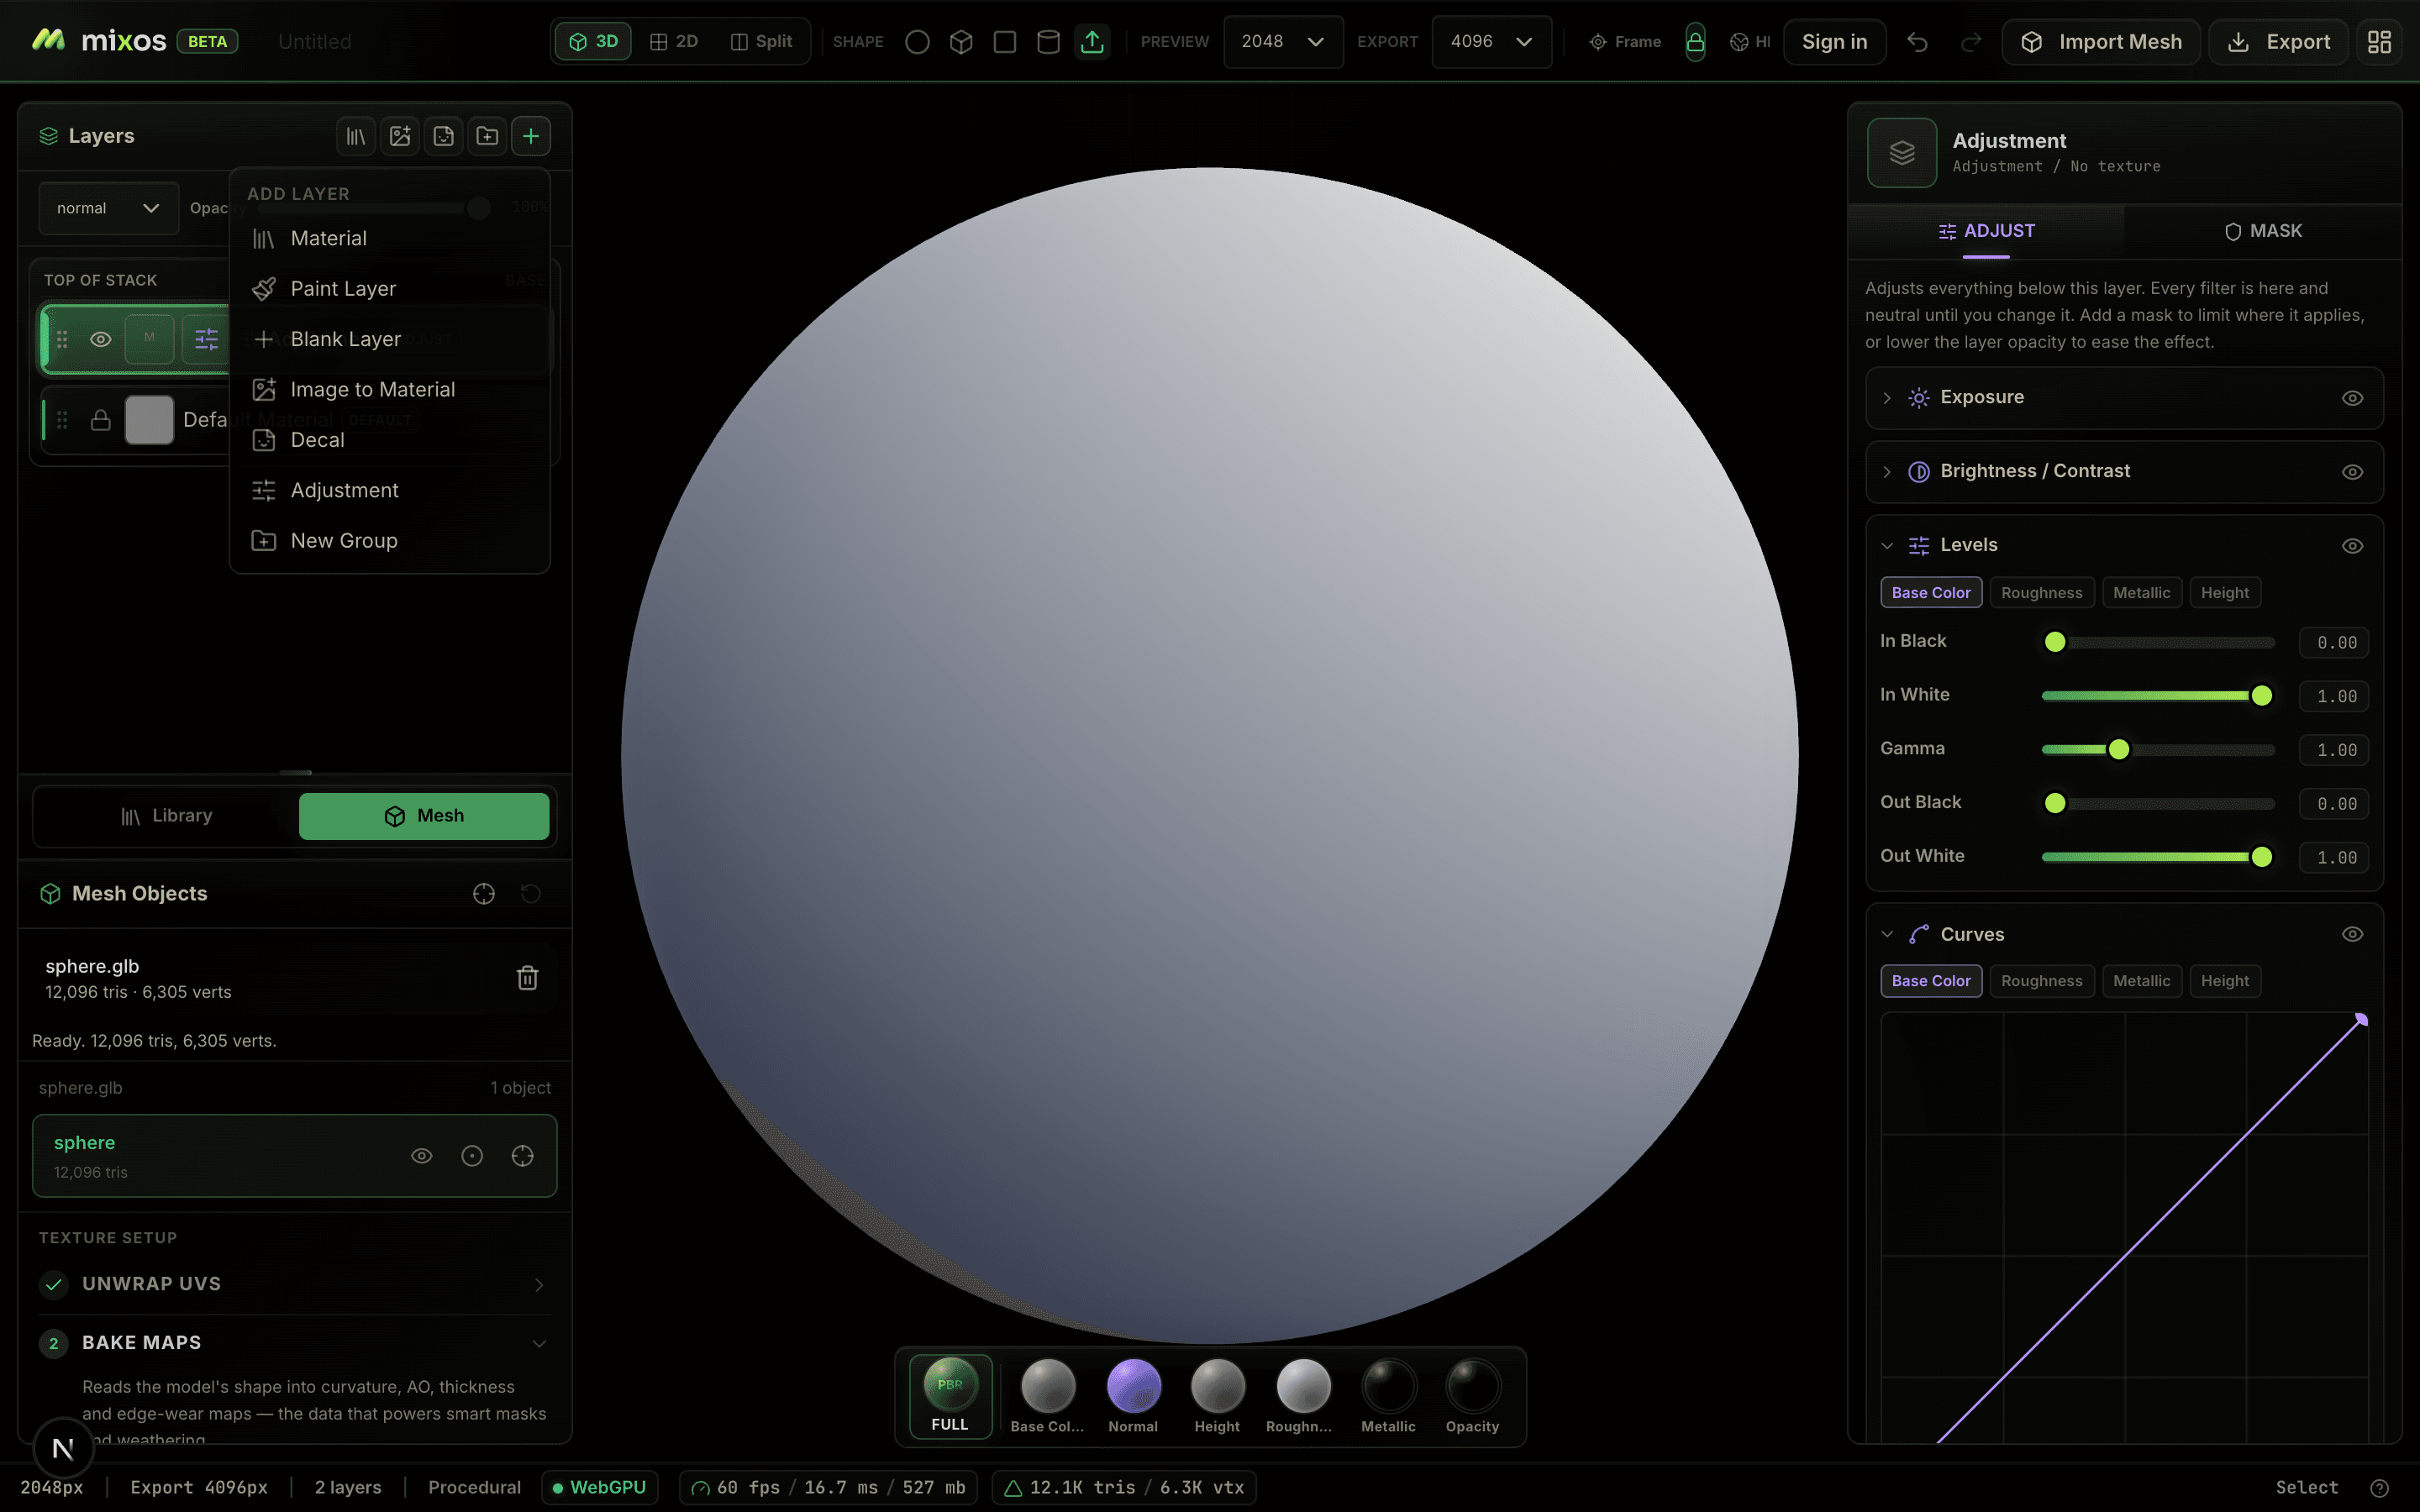The height and width of the screenshot is (1512, 2420).
Task: Collapse the BAKE MAPS step
Action: tap(539, 1344)
